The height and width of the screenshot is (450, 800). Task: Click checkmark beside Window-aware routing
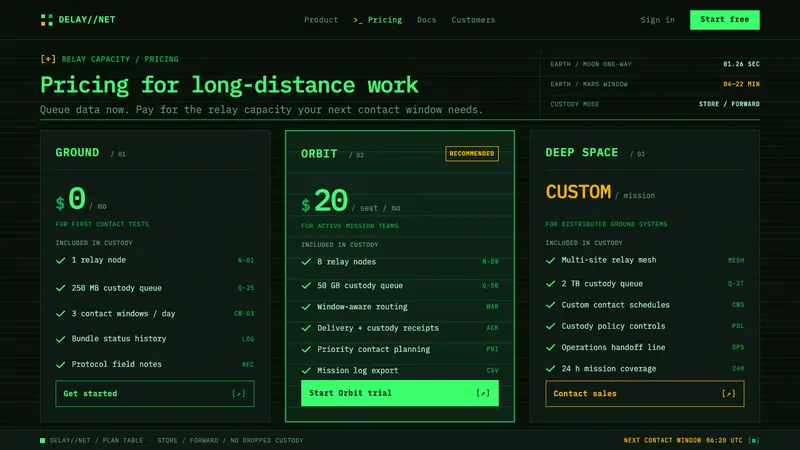point(306,307)
